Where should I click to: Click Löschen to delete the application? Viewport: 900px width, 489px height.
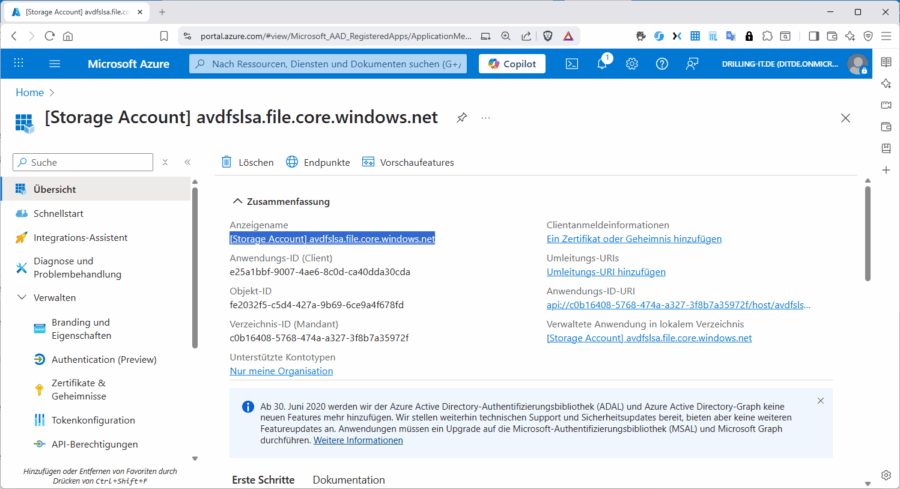coord(248,162)
